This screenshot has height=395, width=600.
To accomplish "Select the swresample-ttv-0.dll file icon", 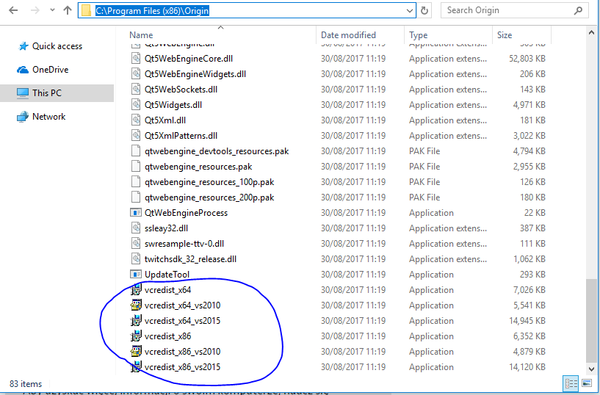I will (136, 243).
